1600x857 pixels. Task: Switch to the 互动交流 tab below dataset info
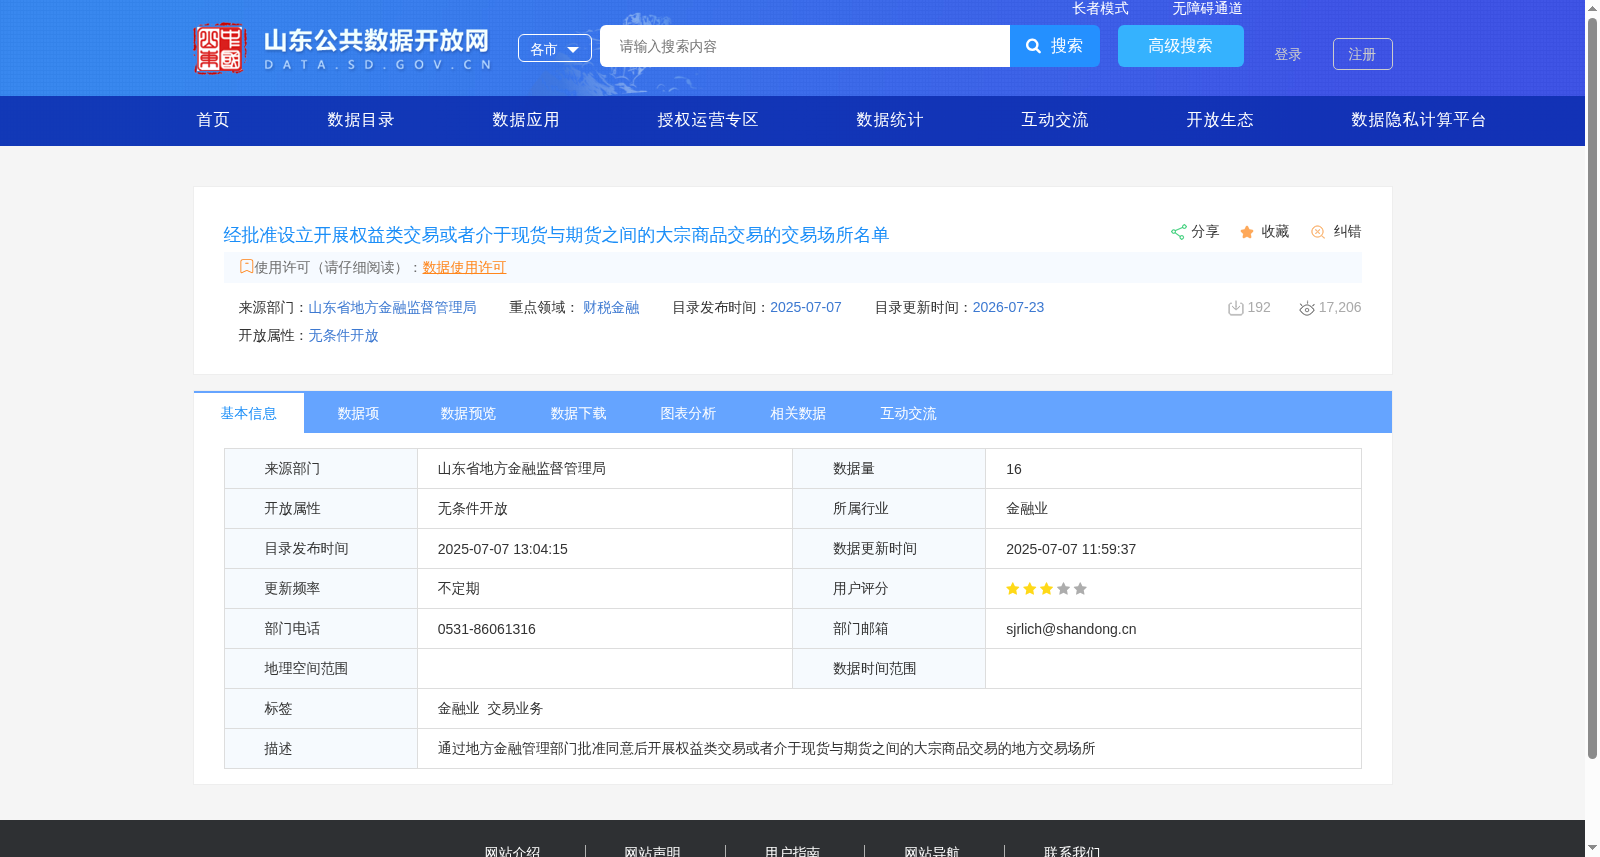909,413
